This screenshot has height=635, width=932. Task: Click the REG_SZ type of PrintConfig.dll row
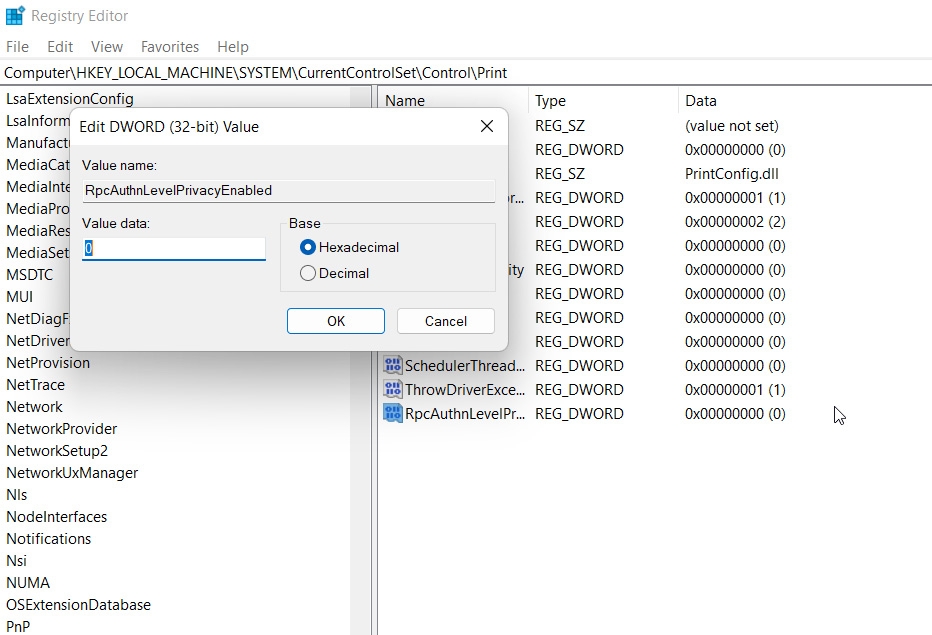pyautogui.click(x=560, y=174)
